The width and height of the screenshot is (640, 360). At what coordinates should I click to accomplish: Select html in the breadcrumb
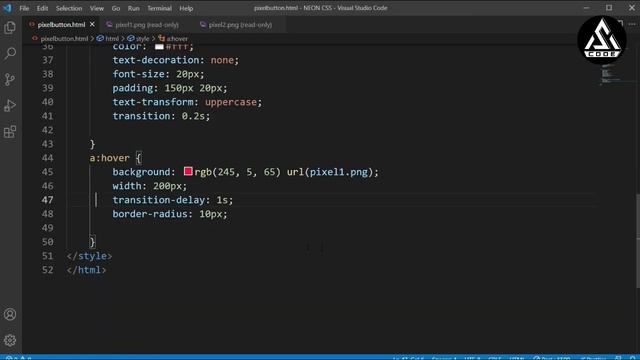[112, 39]
